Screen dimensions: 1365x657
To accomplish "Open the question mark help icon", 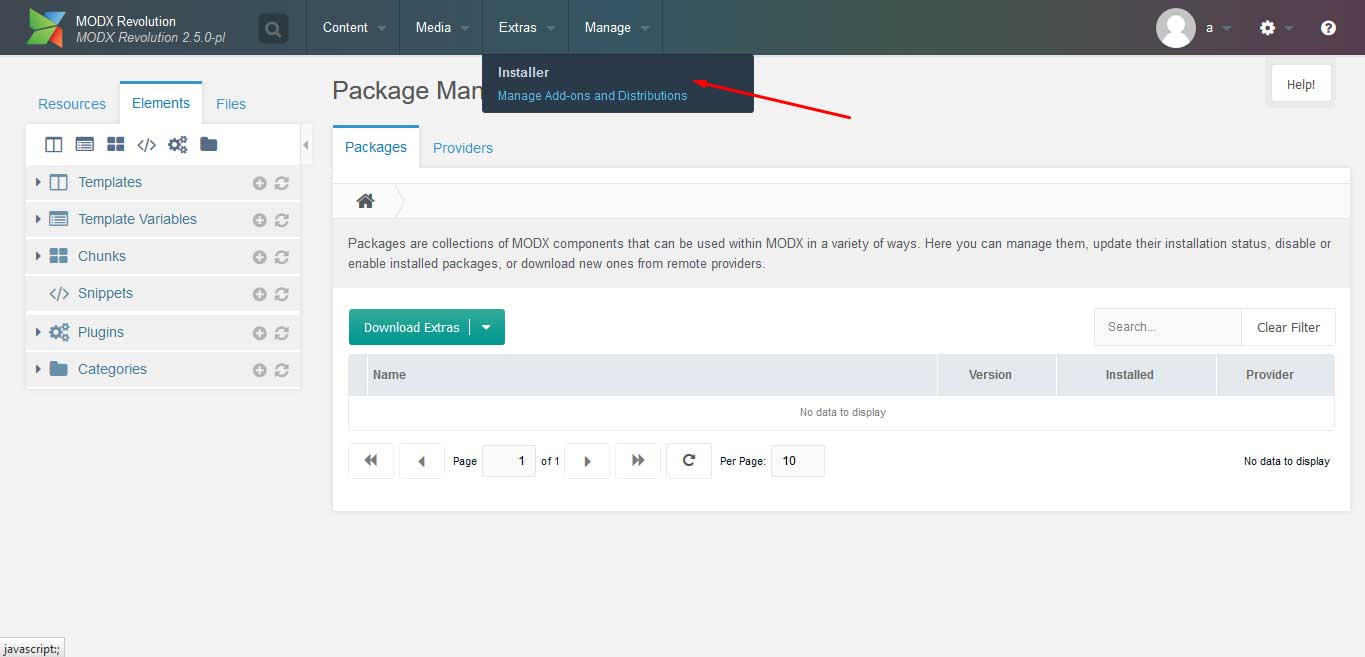I will (x=1328, y=28).
